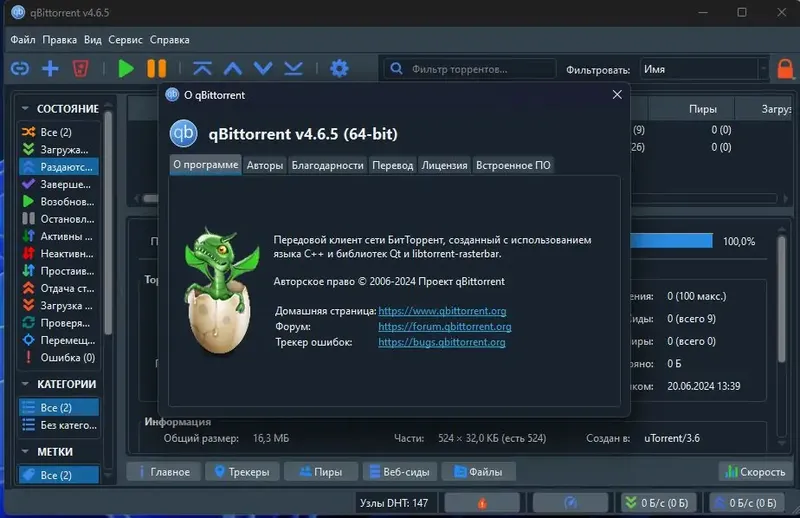Viewport: 800px width, 518px height.
Task: Open the Правка menu
Action: pos(60,40)
